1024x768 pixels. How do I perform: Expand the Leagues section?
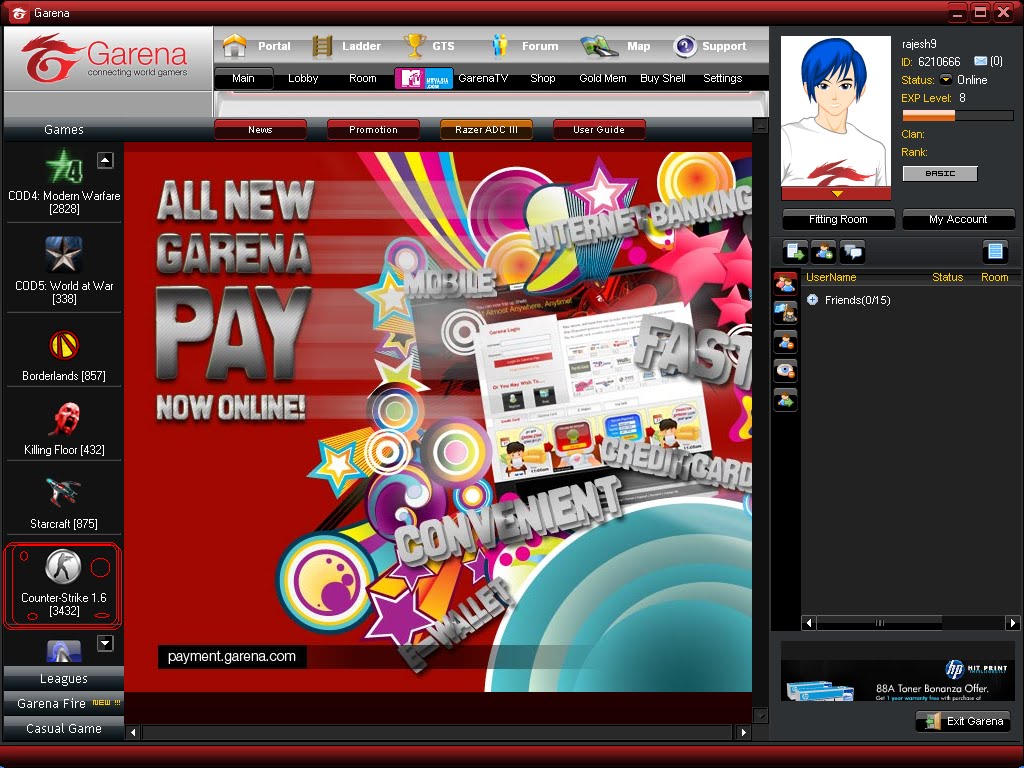(63, 679)
